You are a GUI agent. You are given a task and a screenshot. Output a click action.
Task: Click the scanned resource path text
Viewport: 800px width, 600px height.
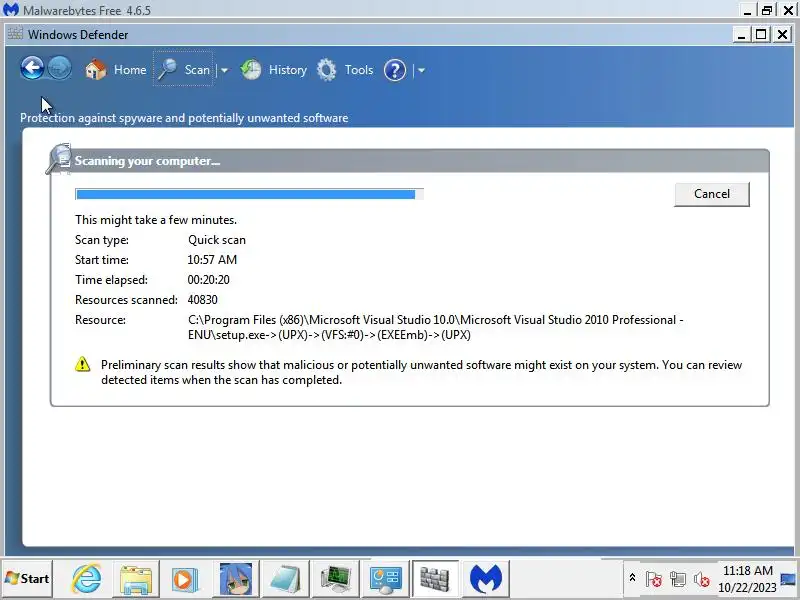[x=436, y=327]
